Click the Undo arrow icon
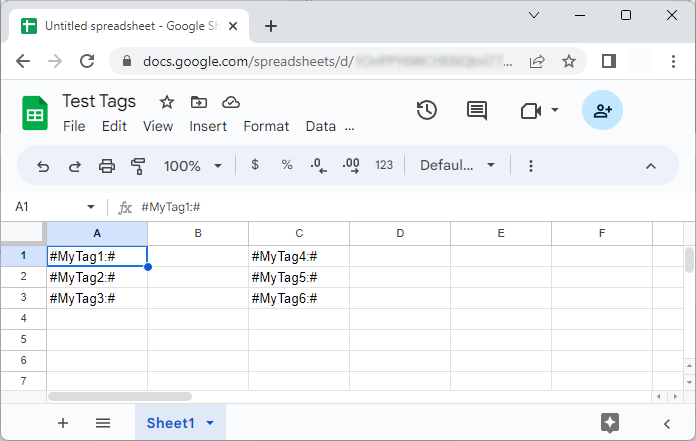The height and width of the screenshot is (441, 696). point(43,166)
